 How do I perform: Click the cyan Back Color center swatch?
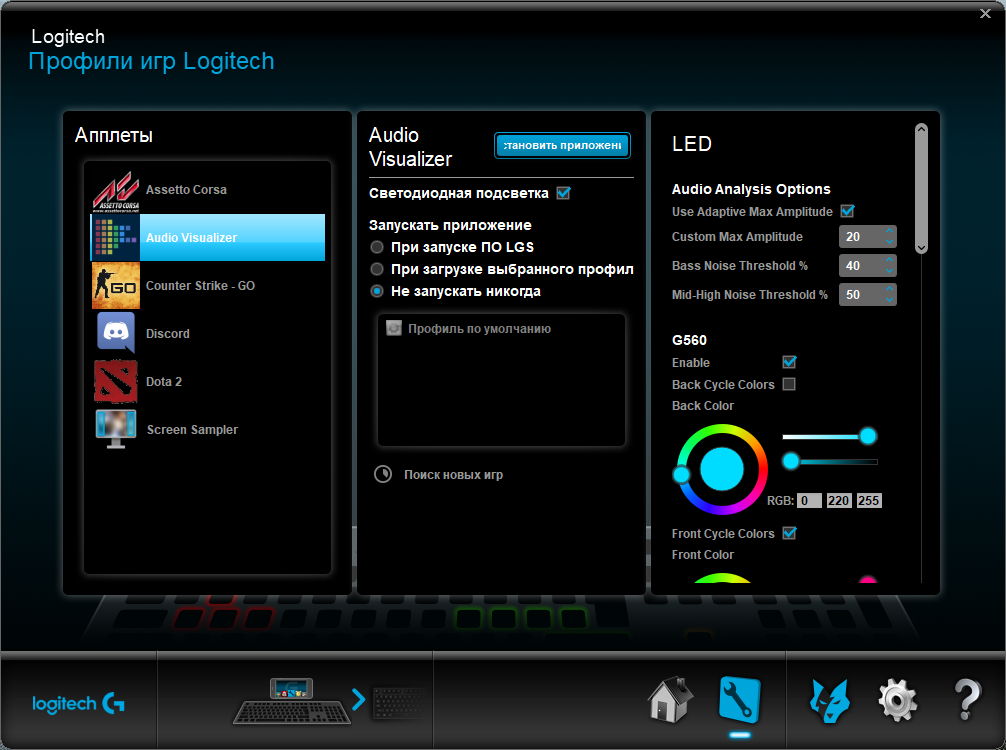tap(722, 470)
